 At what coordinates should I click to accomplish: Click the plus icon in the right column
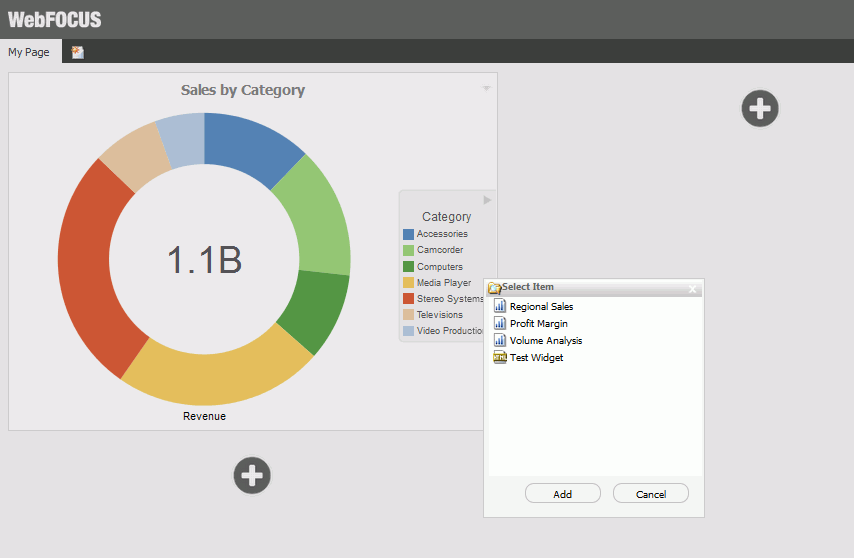760,108
